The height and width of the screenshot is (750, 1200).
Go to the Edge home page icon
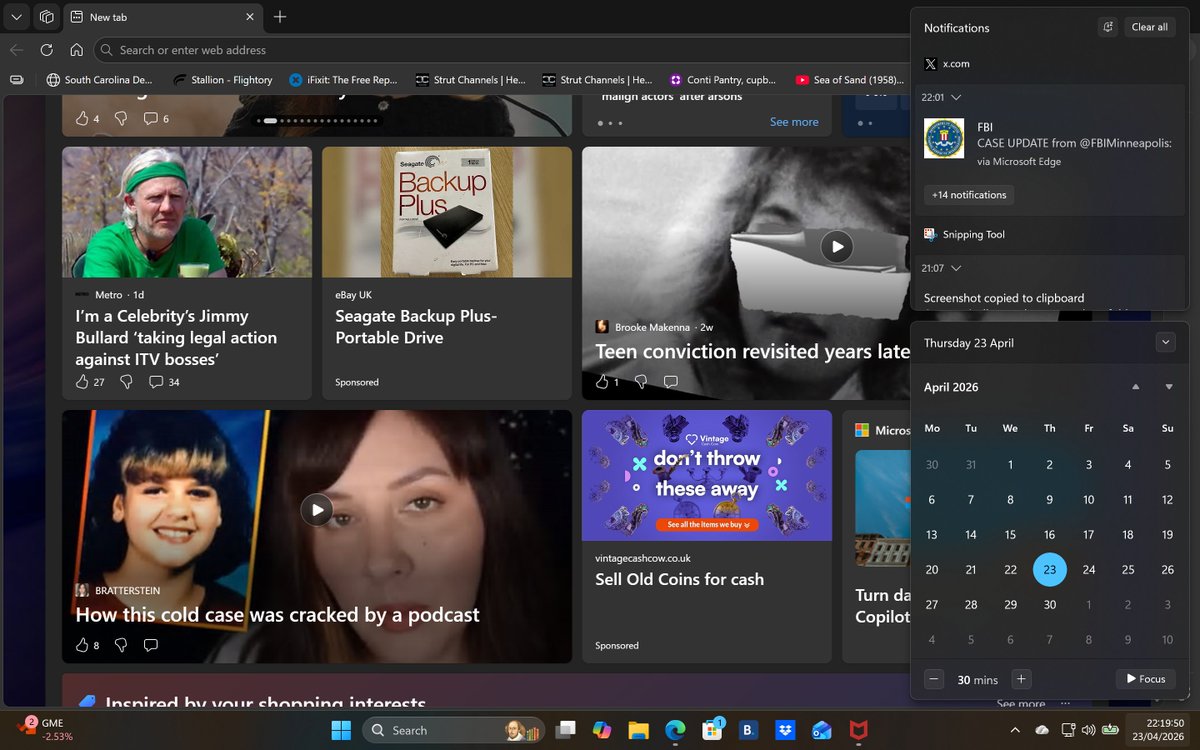76,50
